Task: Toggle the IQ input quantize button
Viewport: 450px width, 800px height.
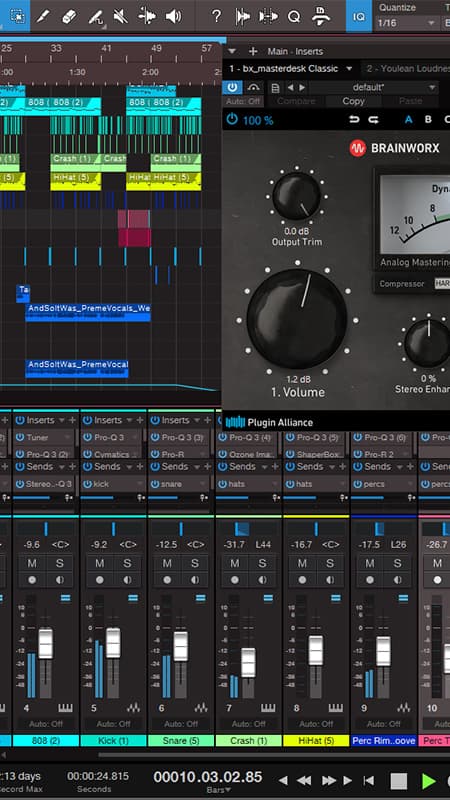Action: [x=359, y=16]
